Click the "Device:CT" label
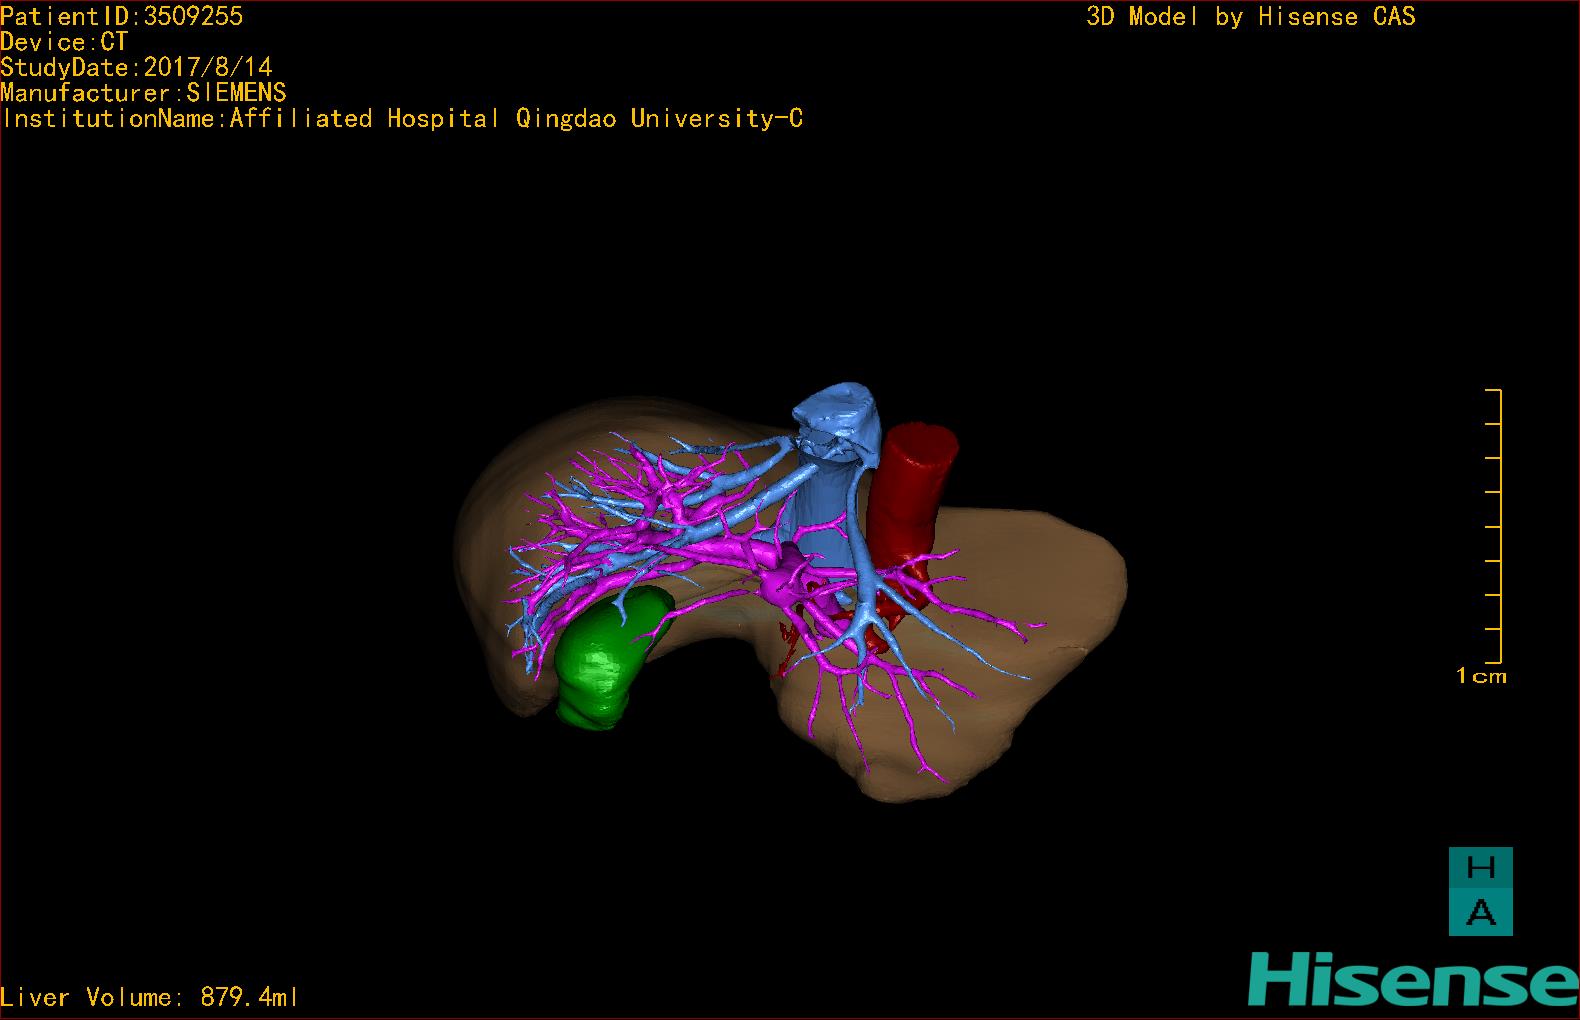The height and width of the screenshot is (1020, 1580). coord(64,42)
